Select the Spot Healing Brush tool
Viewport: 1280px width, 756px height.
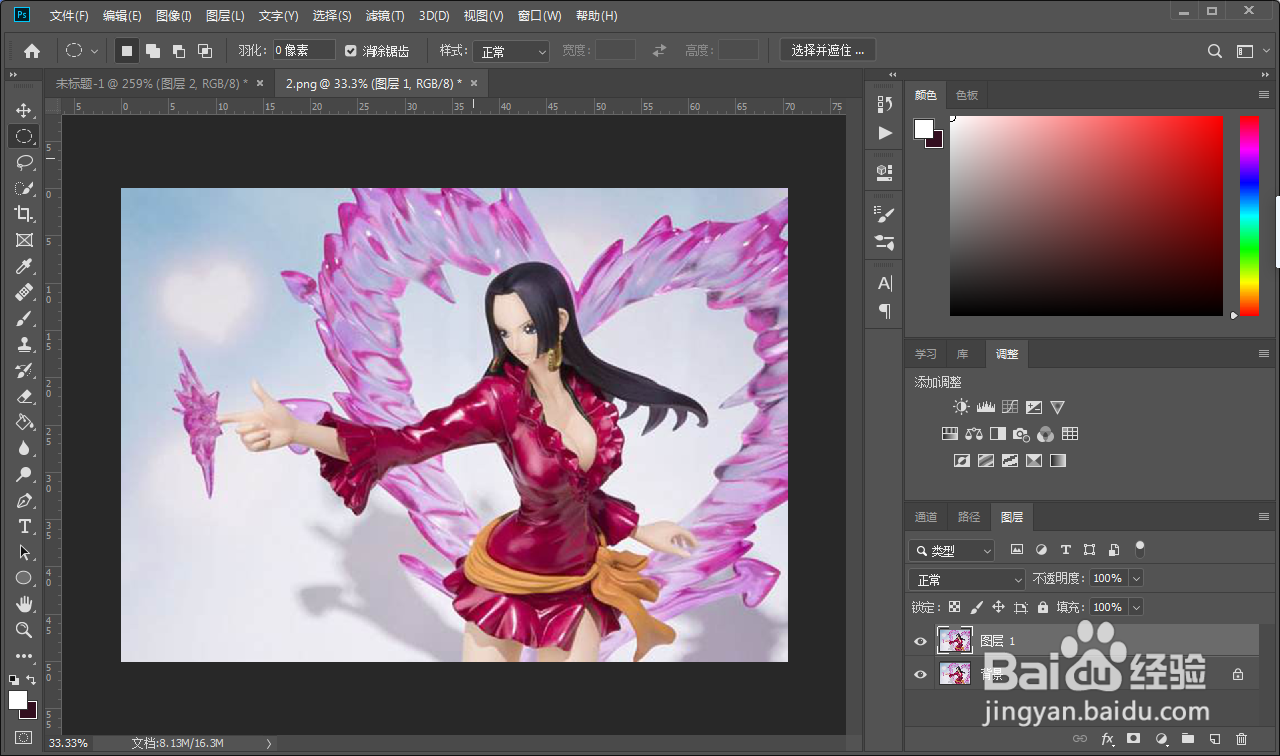point(24,292)
